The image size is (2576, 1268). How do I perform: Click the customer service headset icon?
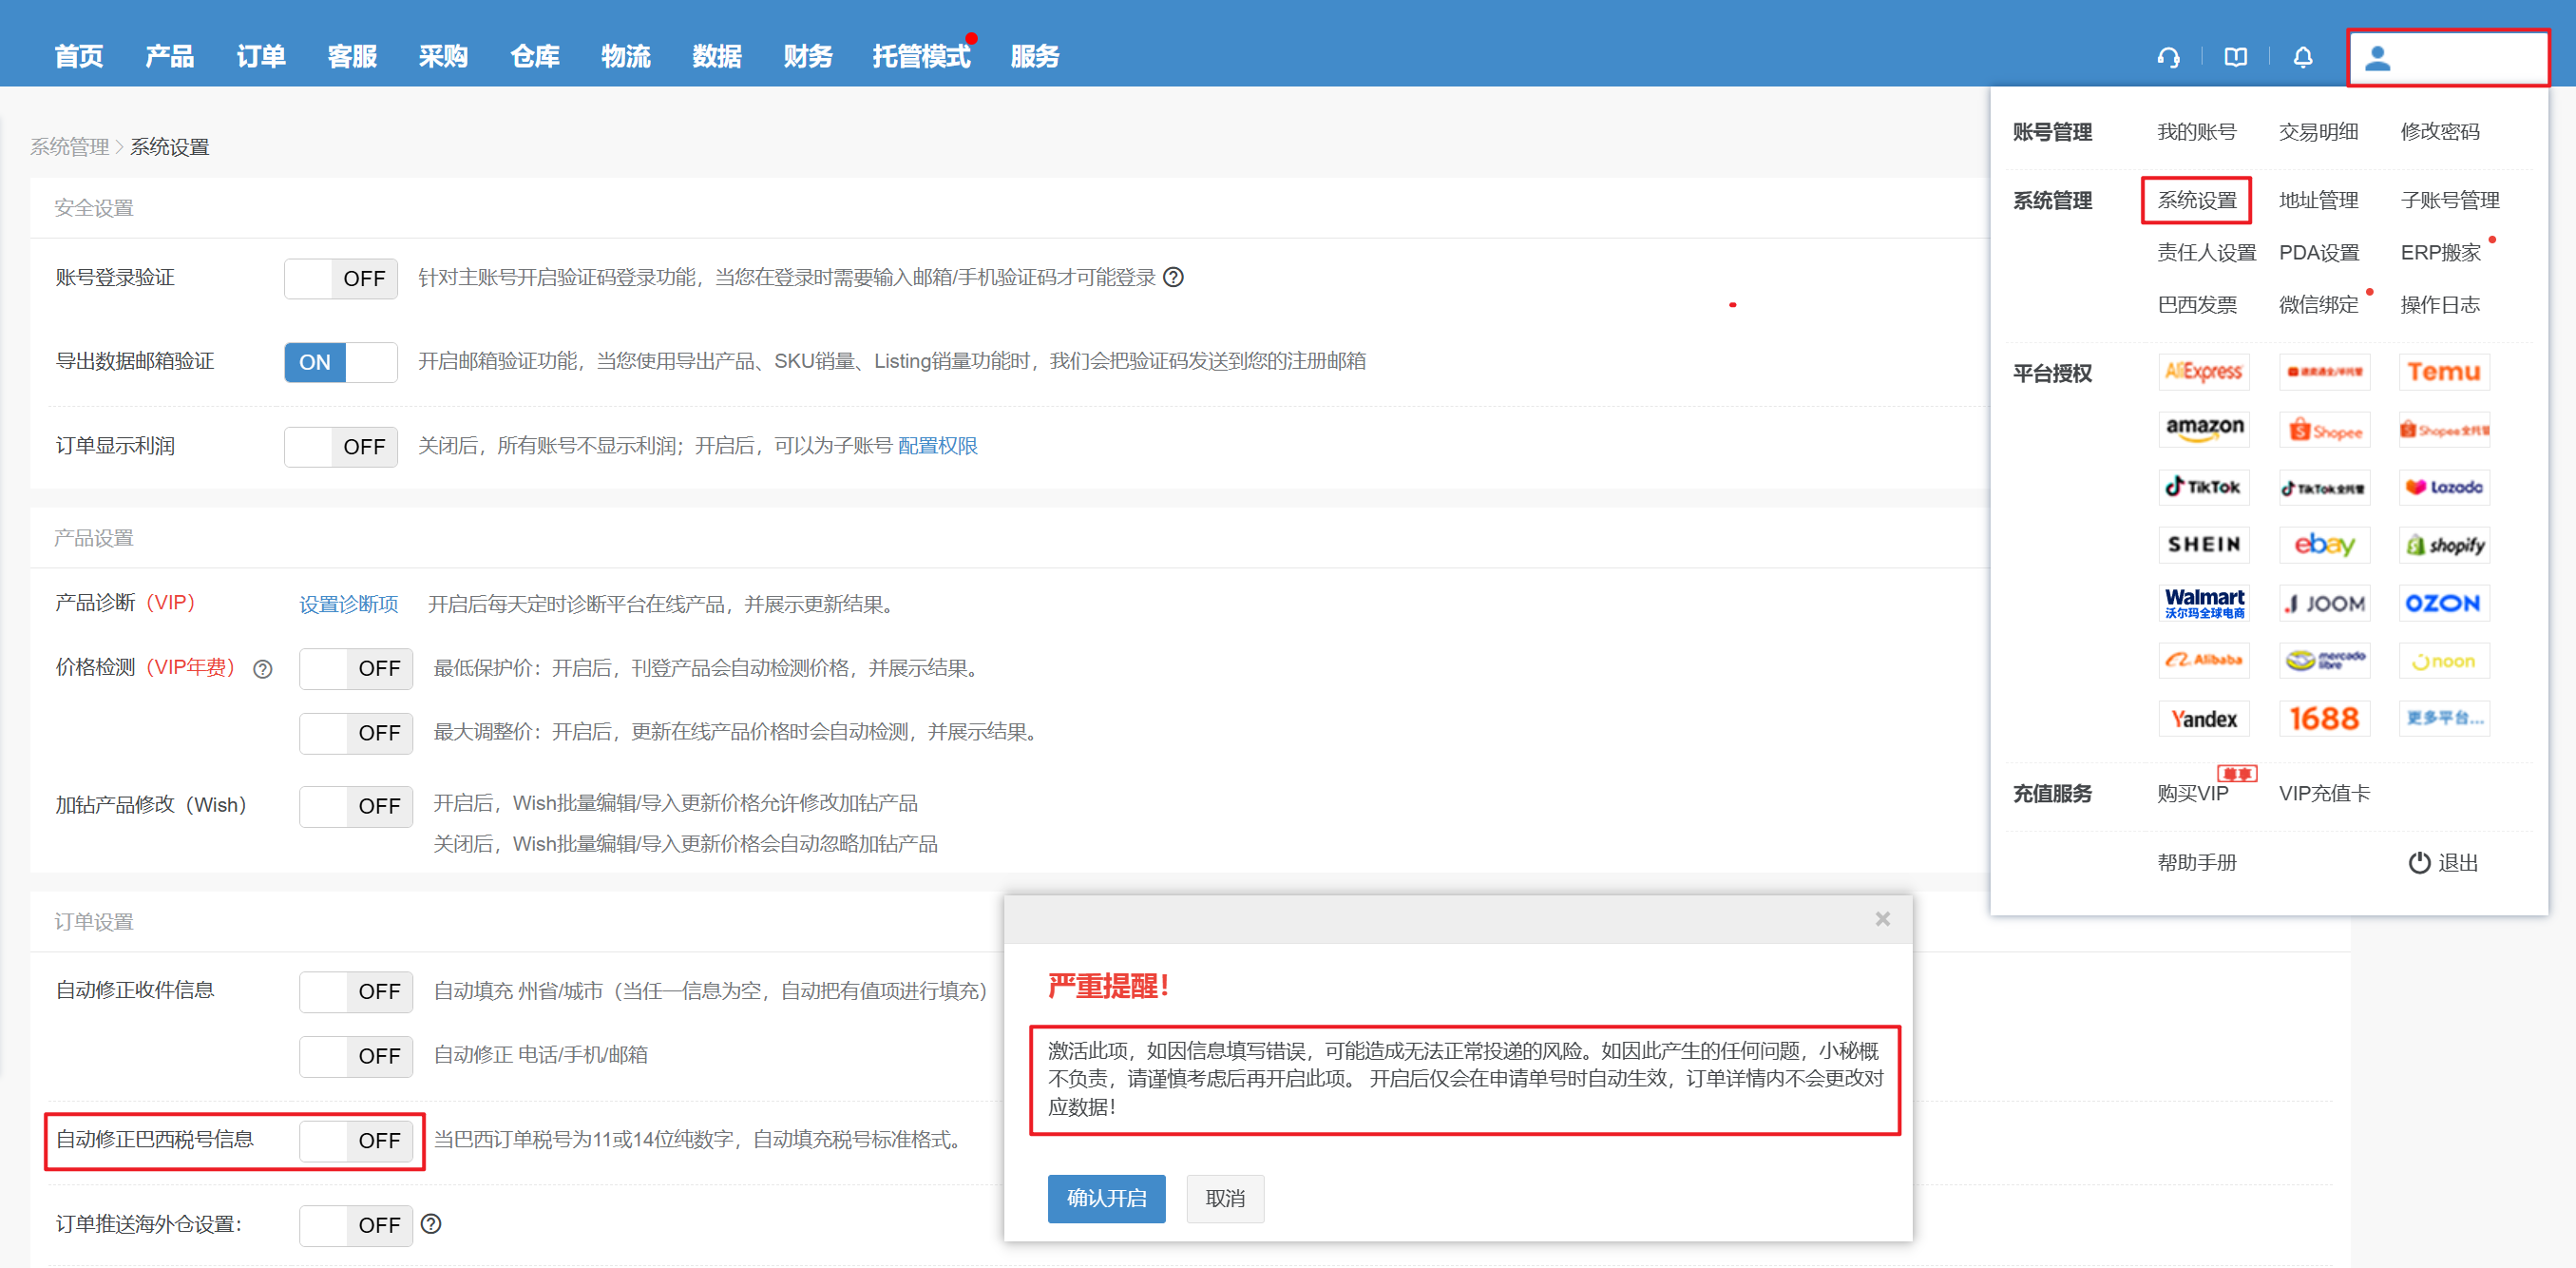[x=2168, y=57]
